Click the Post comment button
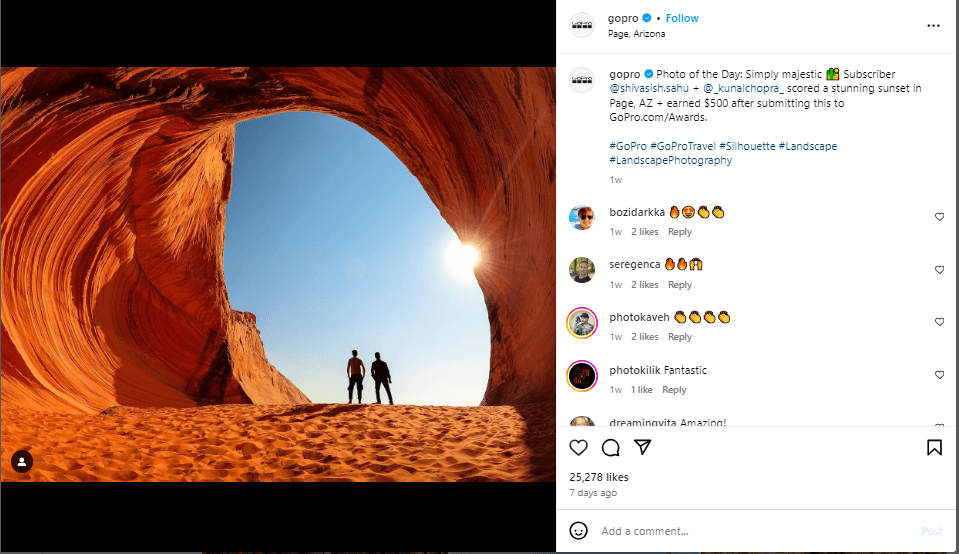The image size is (959, 554). click(x=931, y=531)
